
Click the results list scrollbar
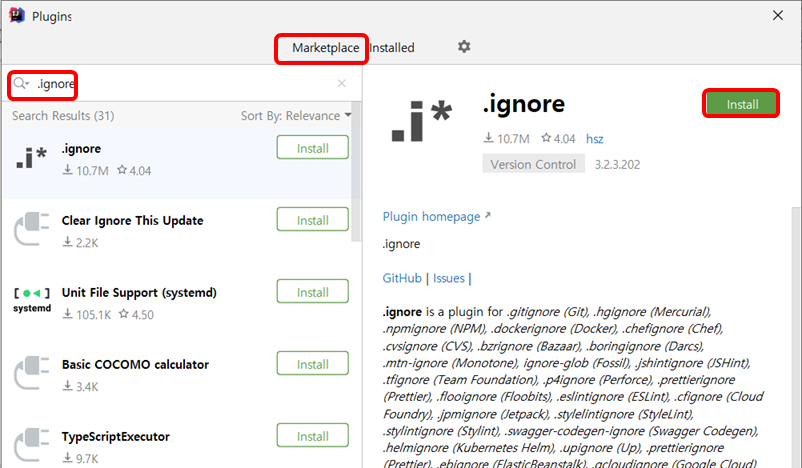[356, 172]
